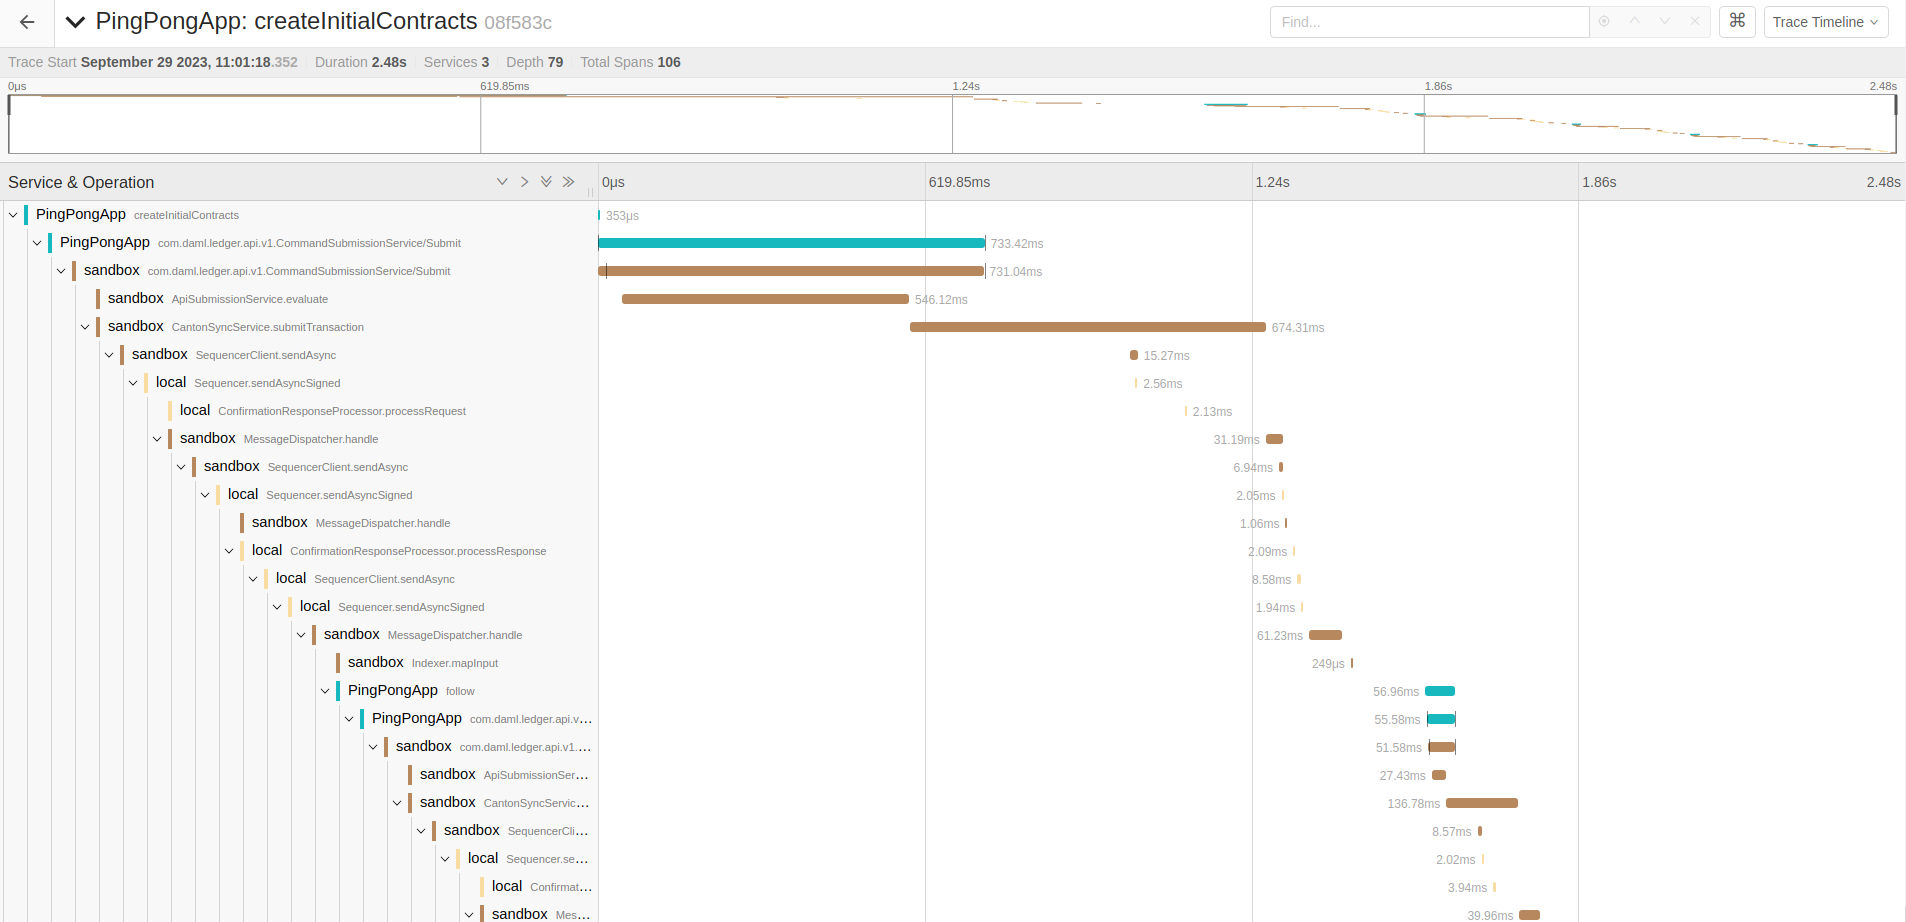Image resolution: width=1906 pixels, height=922 pixels.
Task: Select the Indexer.mapInput span row
Action: 422,662
